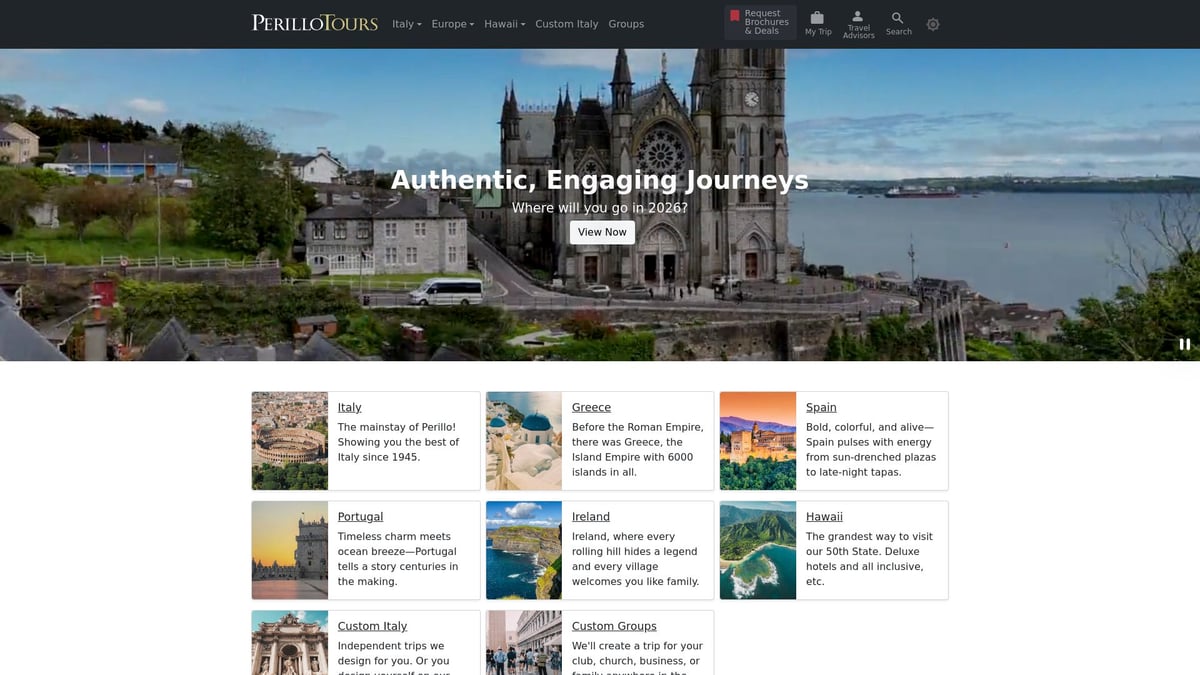Click the Request Brochures & Deals button

[x=760, y=23]
